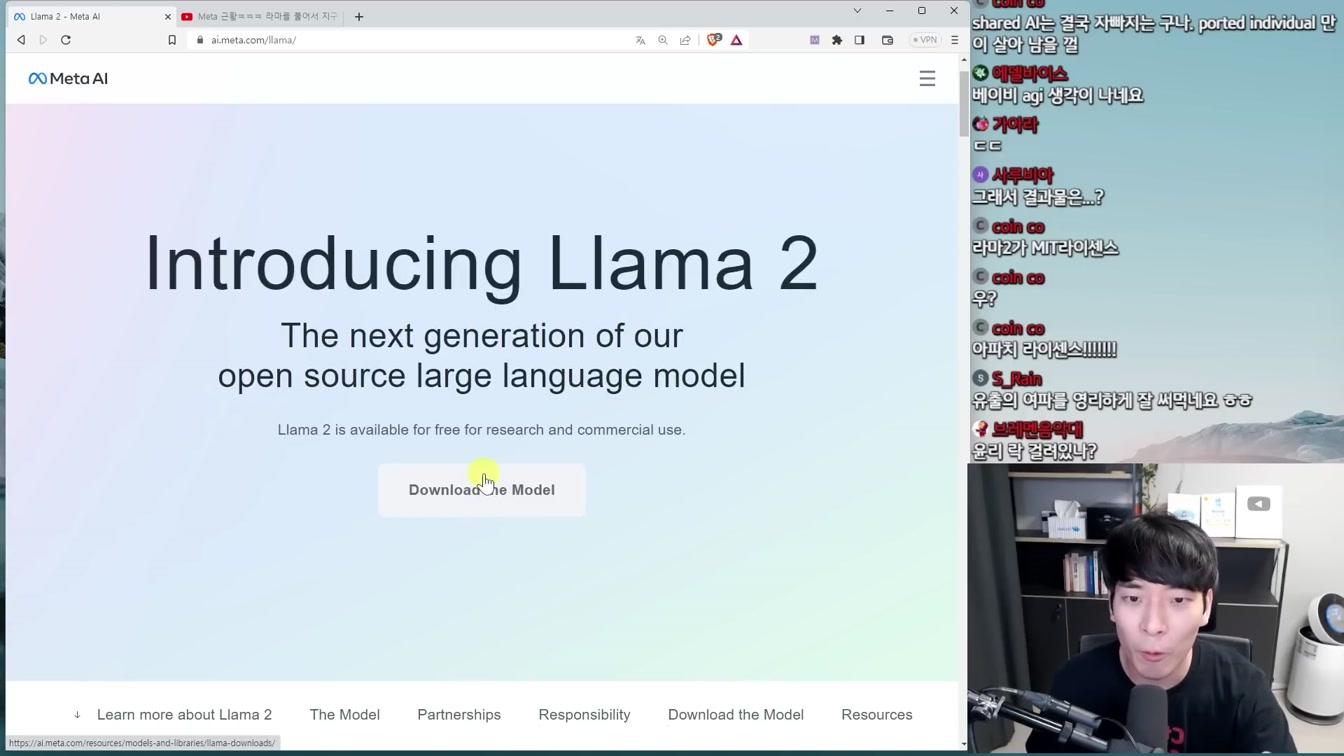Click the browser forward arrow
Viewport: 1344px width, 756px height.
43,40
